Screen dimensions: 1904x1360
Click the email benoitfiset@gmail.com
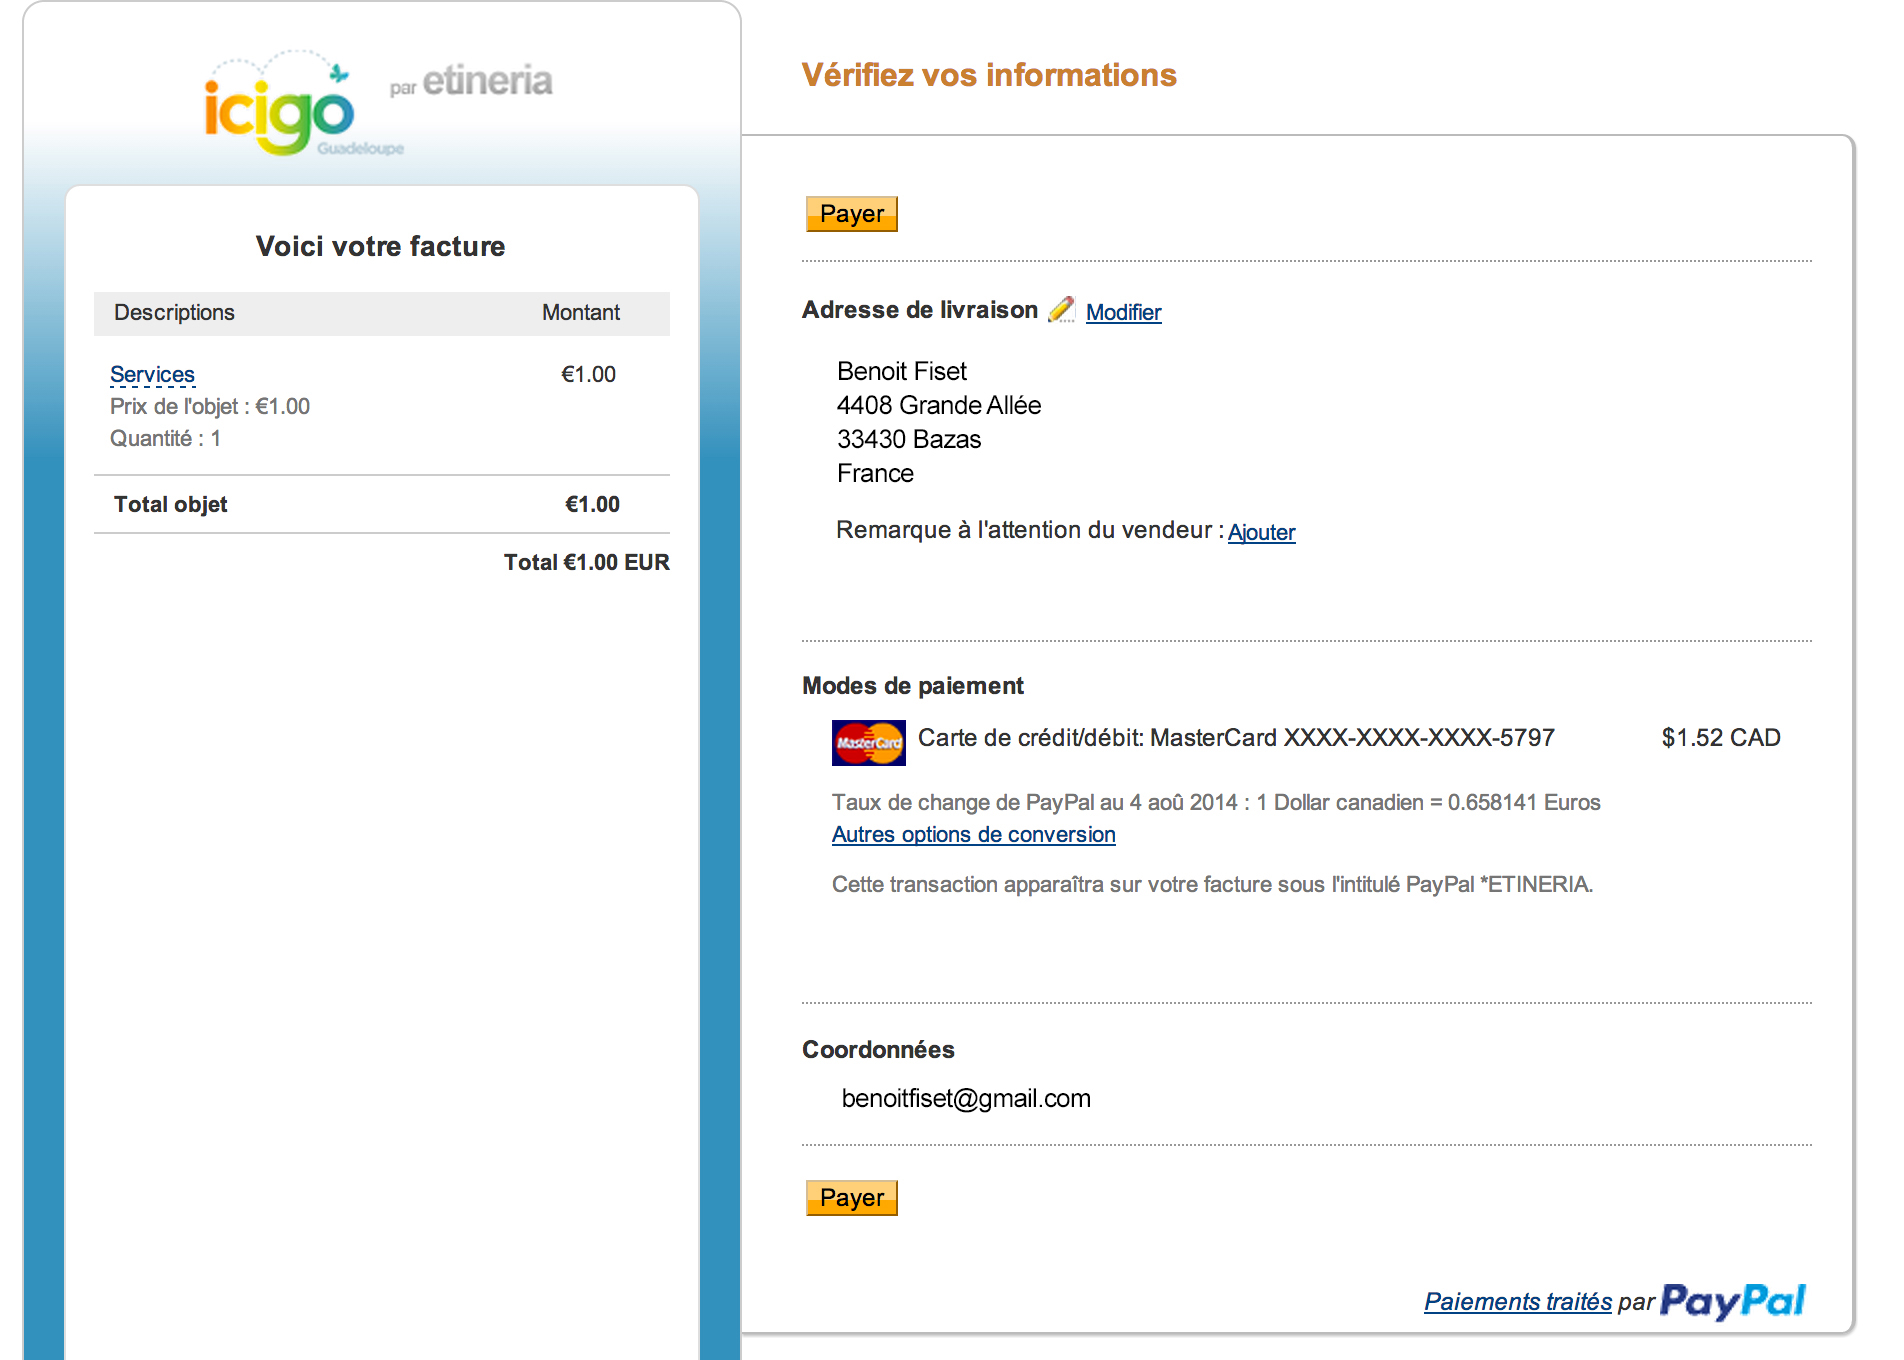click(965, 1097)
